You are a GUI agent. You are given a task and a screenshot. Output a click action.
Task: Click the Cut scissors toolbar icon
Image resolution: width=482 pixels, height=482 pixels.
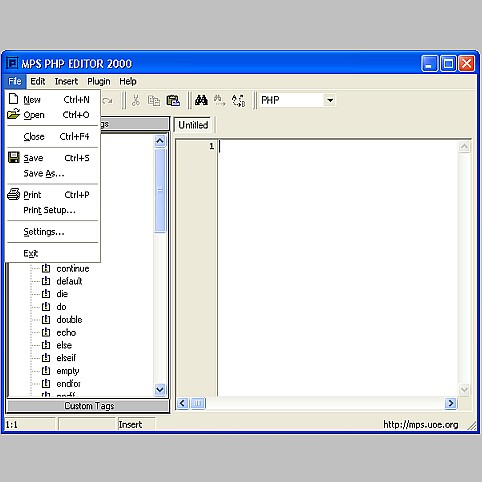click(136, 100)
